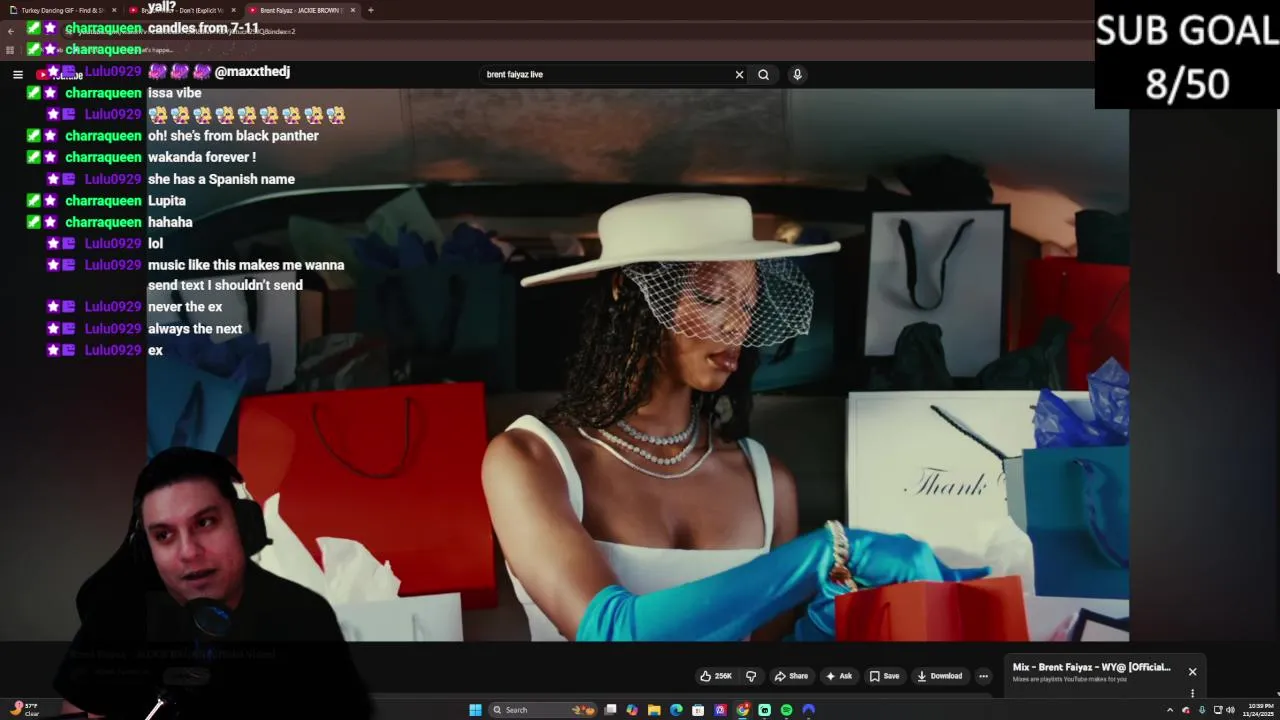Screen dimensions: 1280x720
Task: Click the 'never the ex' chat message
Action: pos(185,307)
